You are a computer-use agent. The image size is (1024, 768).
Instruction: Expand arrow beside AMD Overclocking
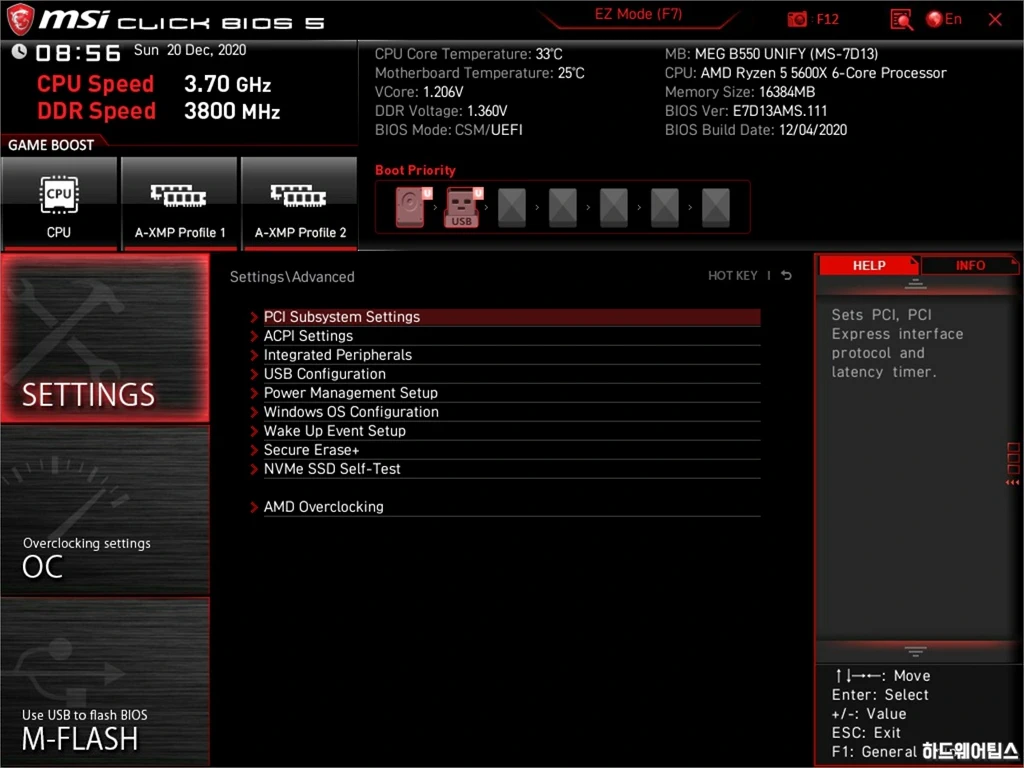coord(254,507)
